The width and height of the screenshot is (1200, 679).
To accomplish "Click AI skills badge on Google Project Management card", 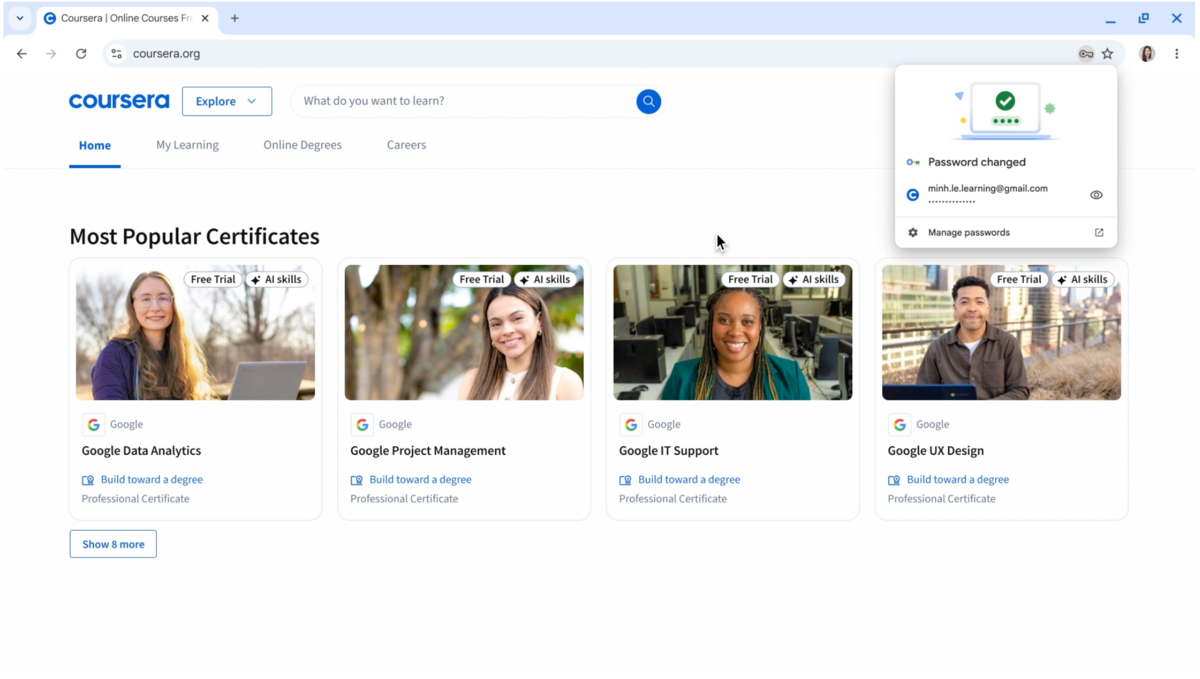I will (546, 280).
